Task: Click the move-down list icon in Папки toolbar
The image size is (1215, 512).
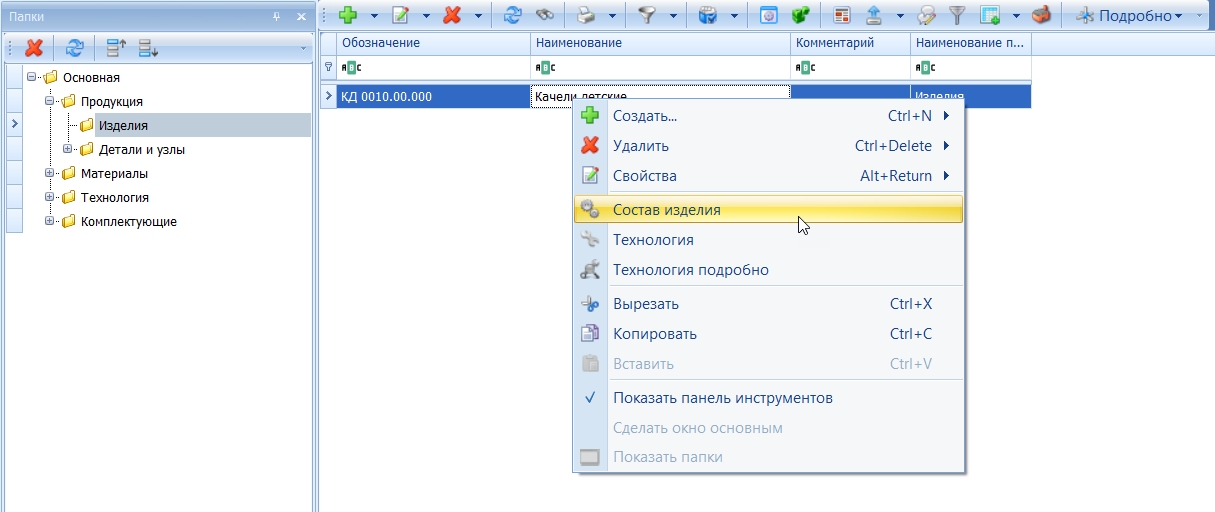Action: 148,48
